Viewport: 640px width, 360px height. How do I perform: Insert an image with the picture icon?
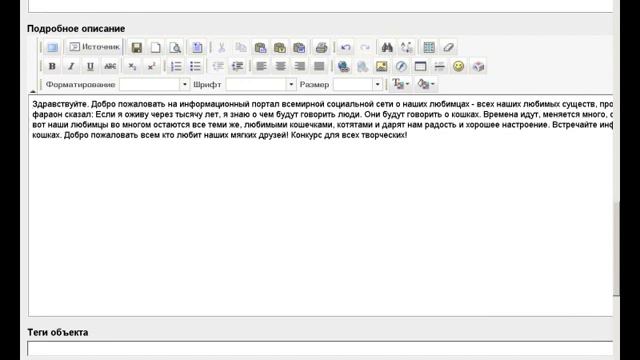(x=382, y=66)
